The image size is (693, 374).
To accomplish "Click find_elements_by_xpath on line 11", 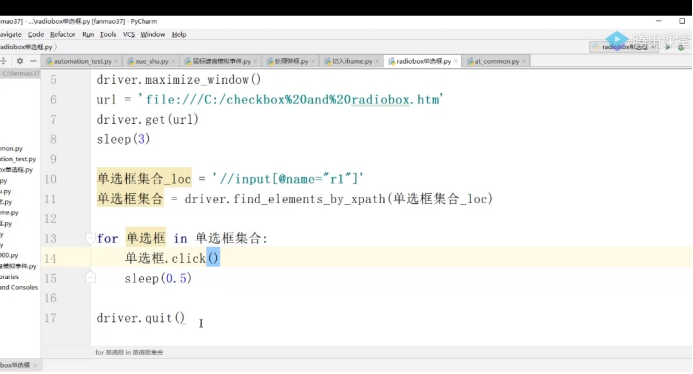I will (310, 199).
